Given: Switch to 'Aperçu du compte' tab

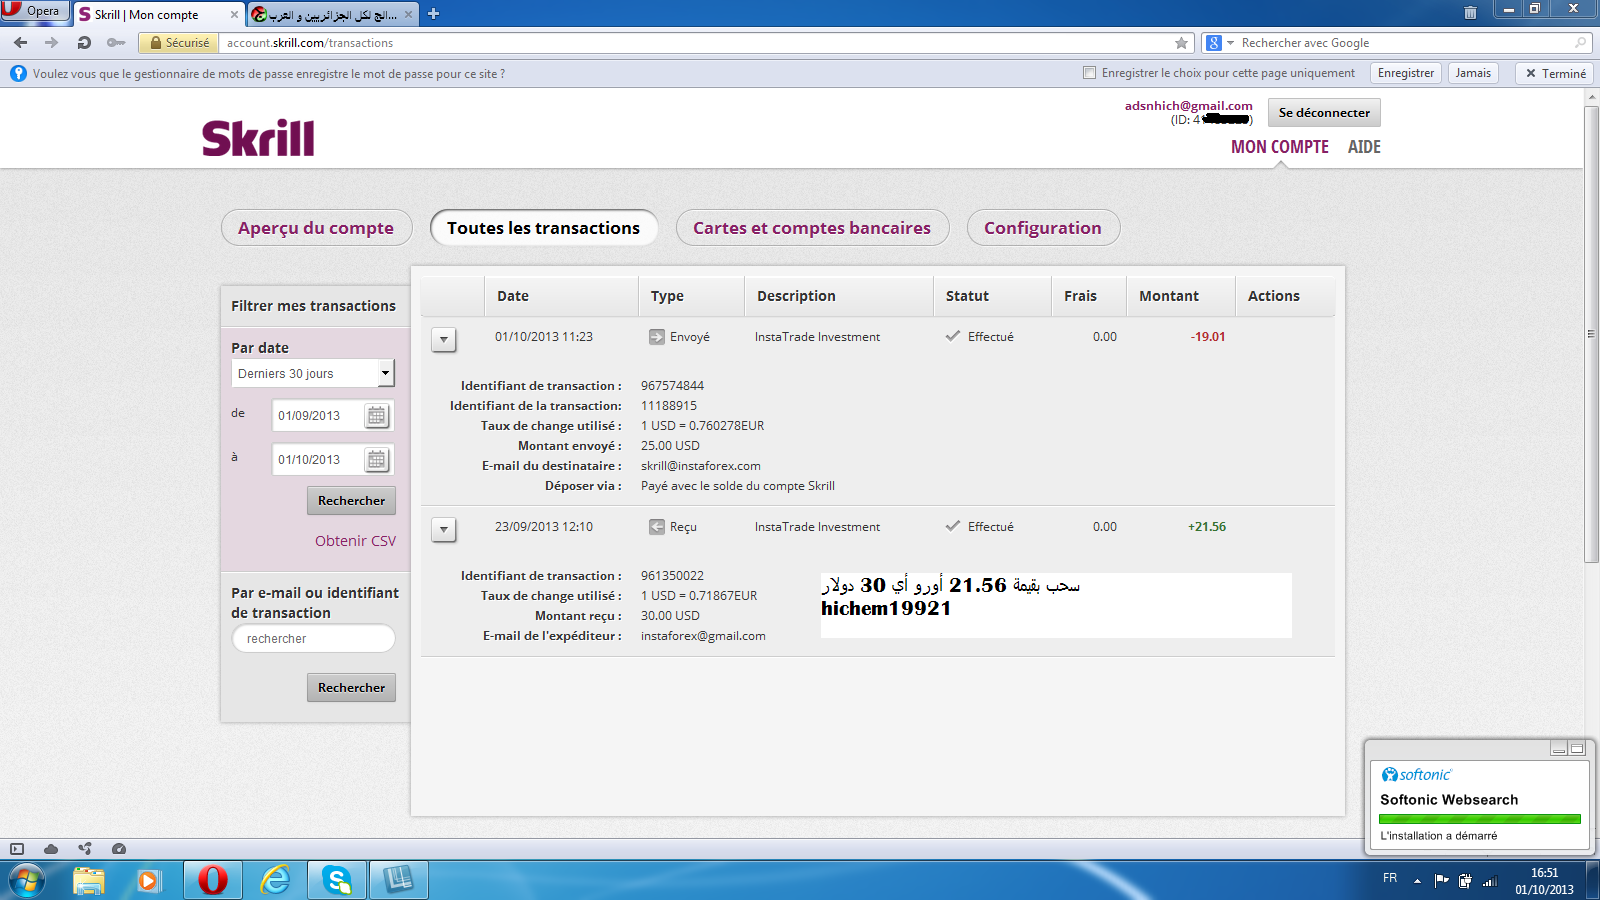Looking at the screenshot, I should (316, 228).
